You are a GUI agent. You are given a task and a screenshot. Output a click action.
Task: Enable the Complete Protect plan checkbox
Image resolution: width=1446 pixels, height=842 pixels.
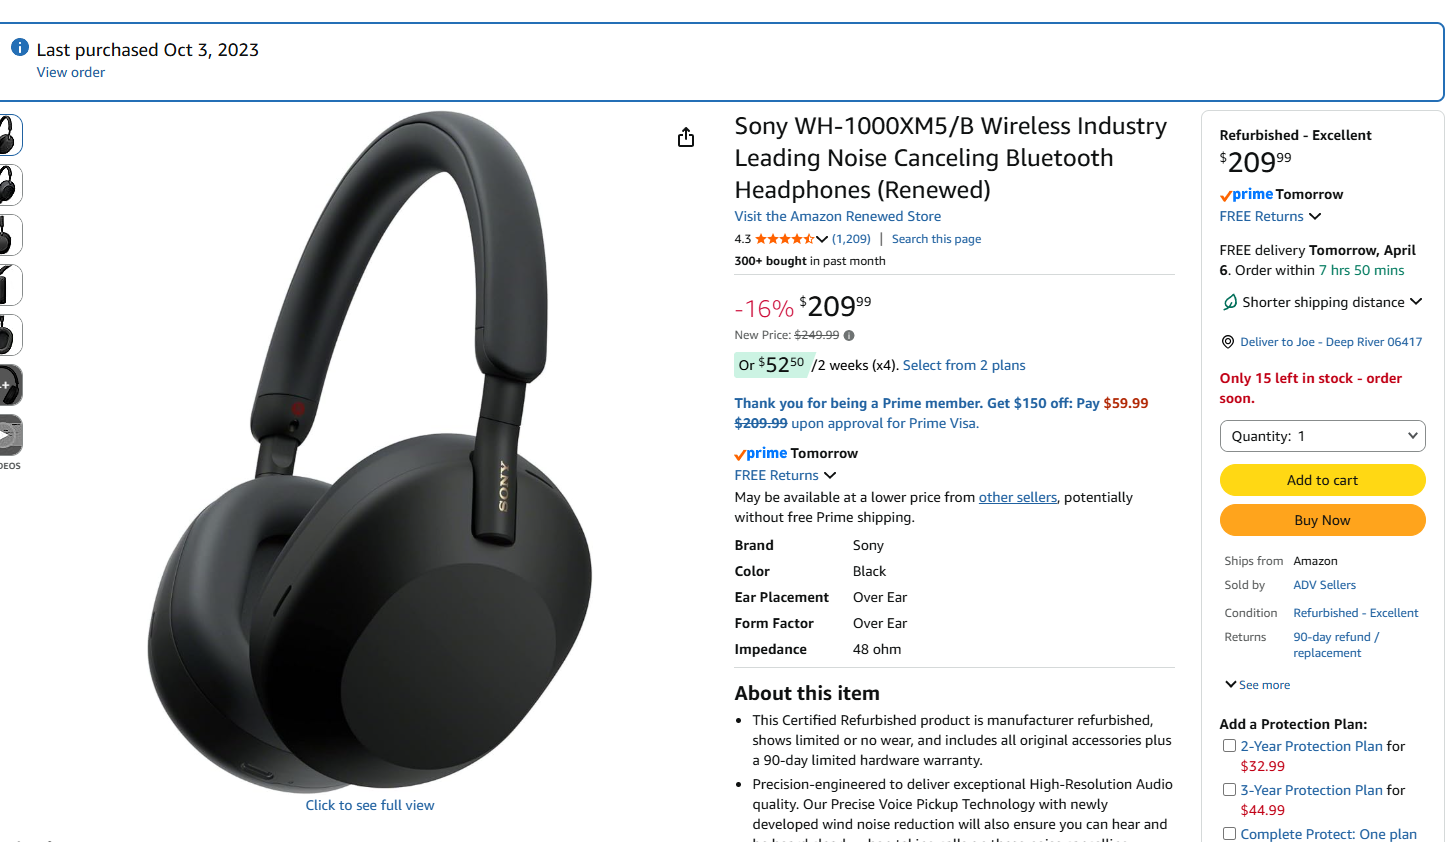(x=1229, y=834)
